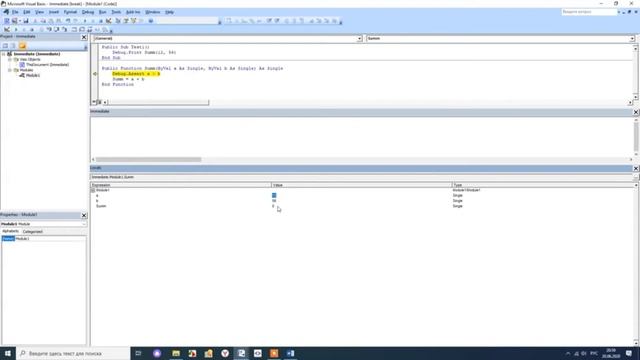The image size is (640, 360).
Task: Expand the Module1 row in Locals
Action: [x=93, y=190]
